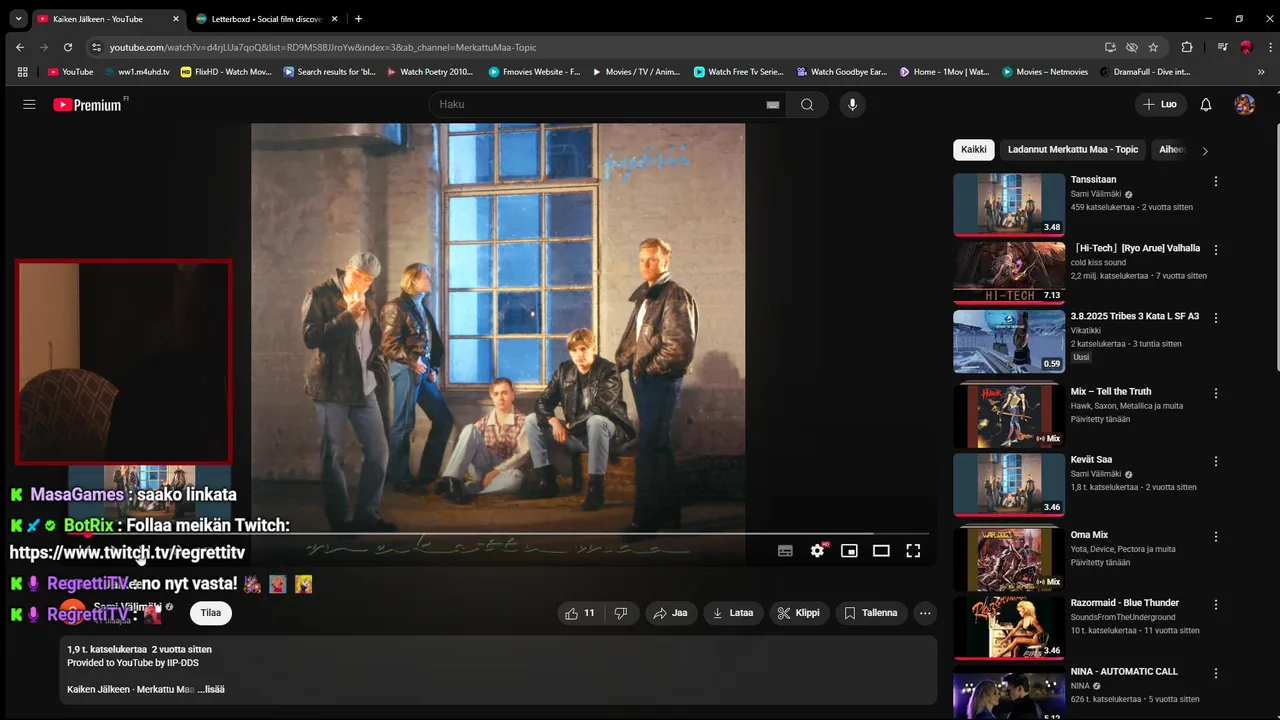
Task: Seek on the video progress bar
Action: (498, 534)
